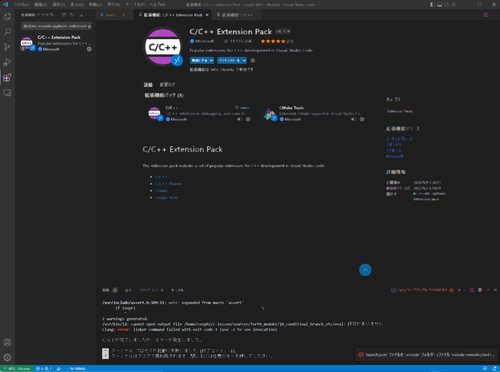Click the filter extensions funnel icon
The height and width of the screenshot is (372, 500).
coord(64,15)
